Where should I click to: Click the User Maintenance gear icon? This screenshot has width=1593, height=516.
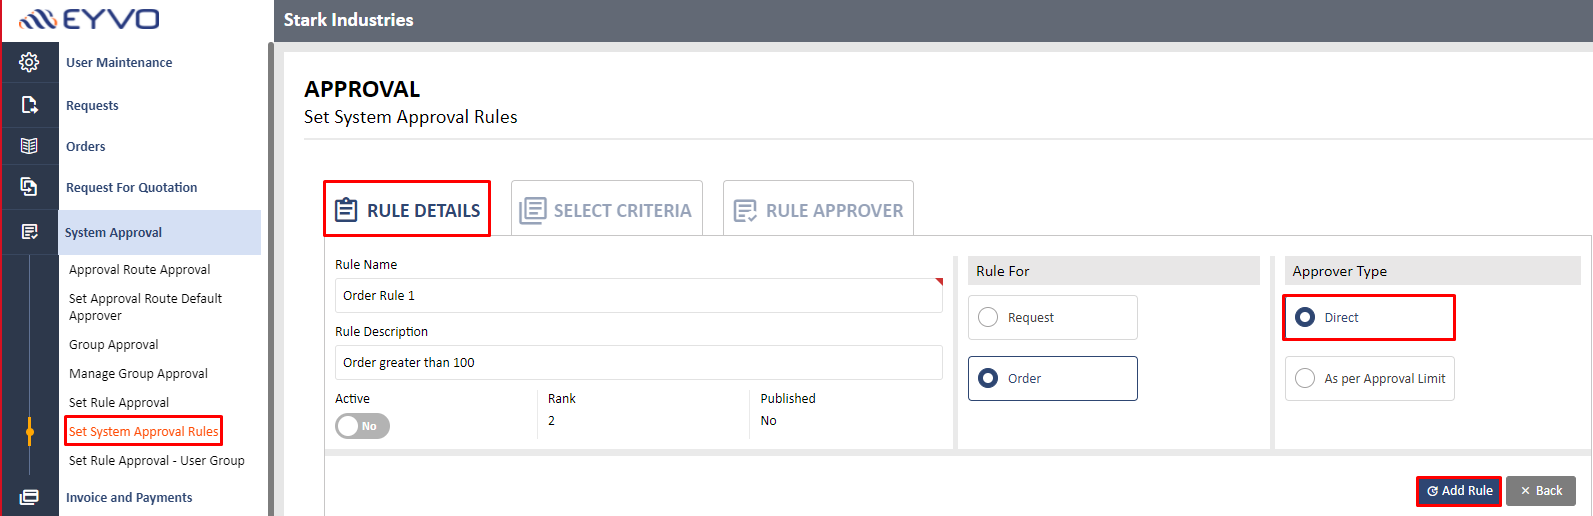(x=29, y=62)
